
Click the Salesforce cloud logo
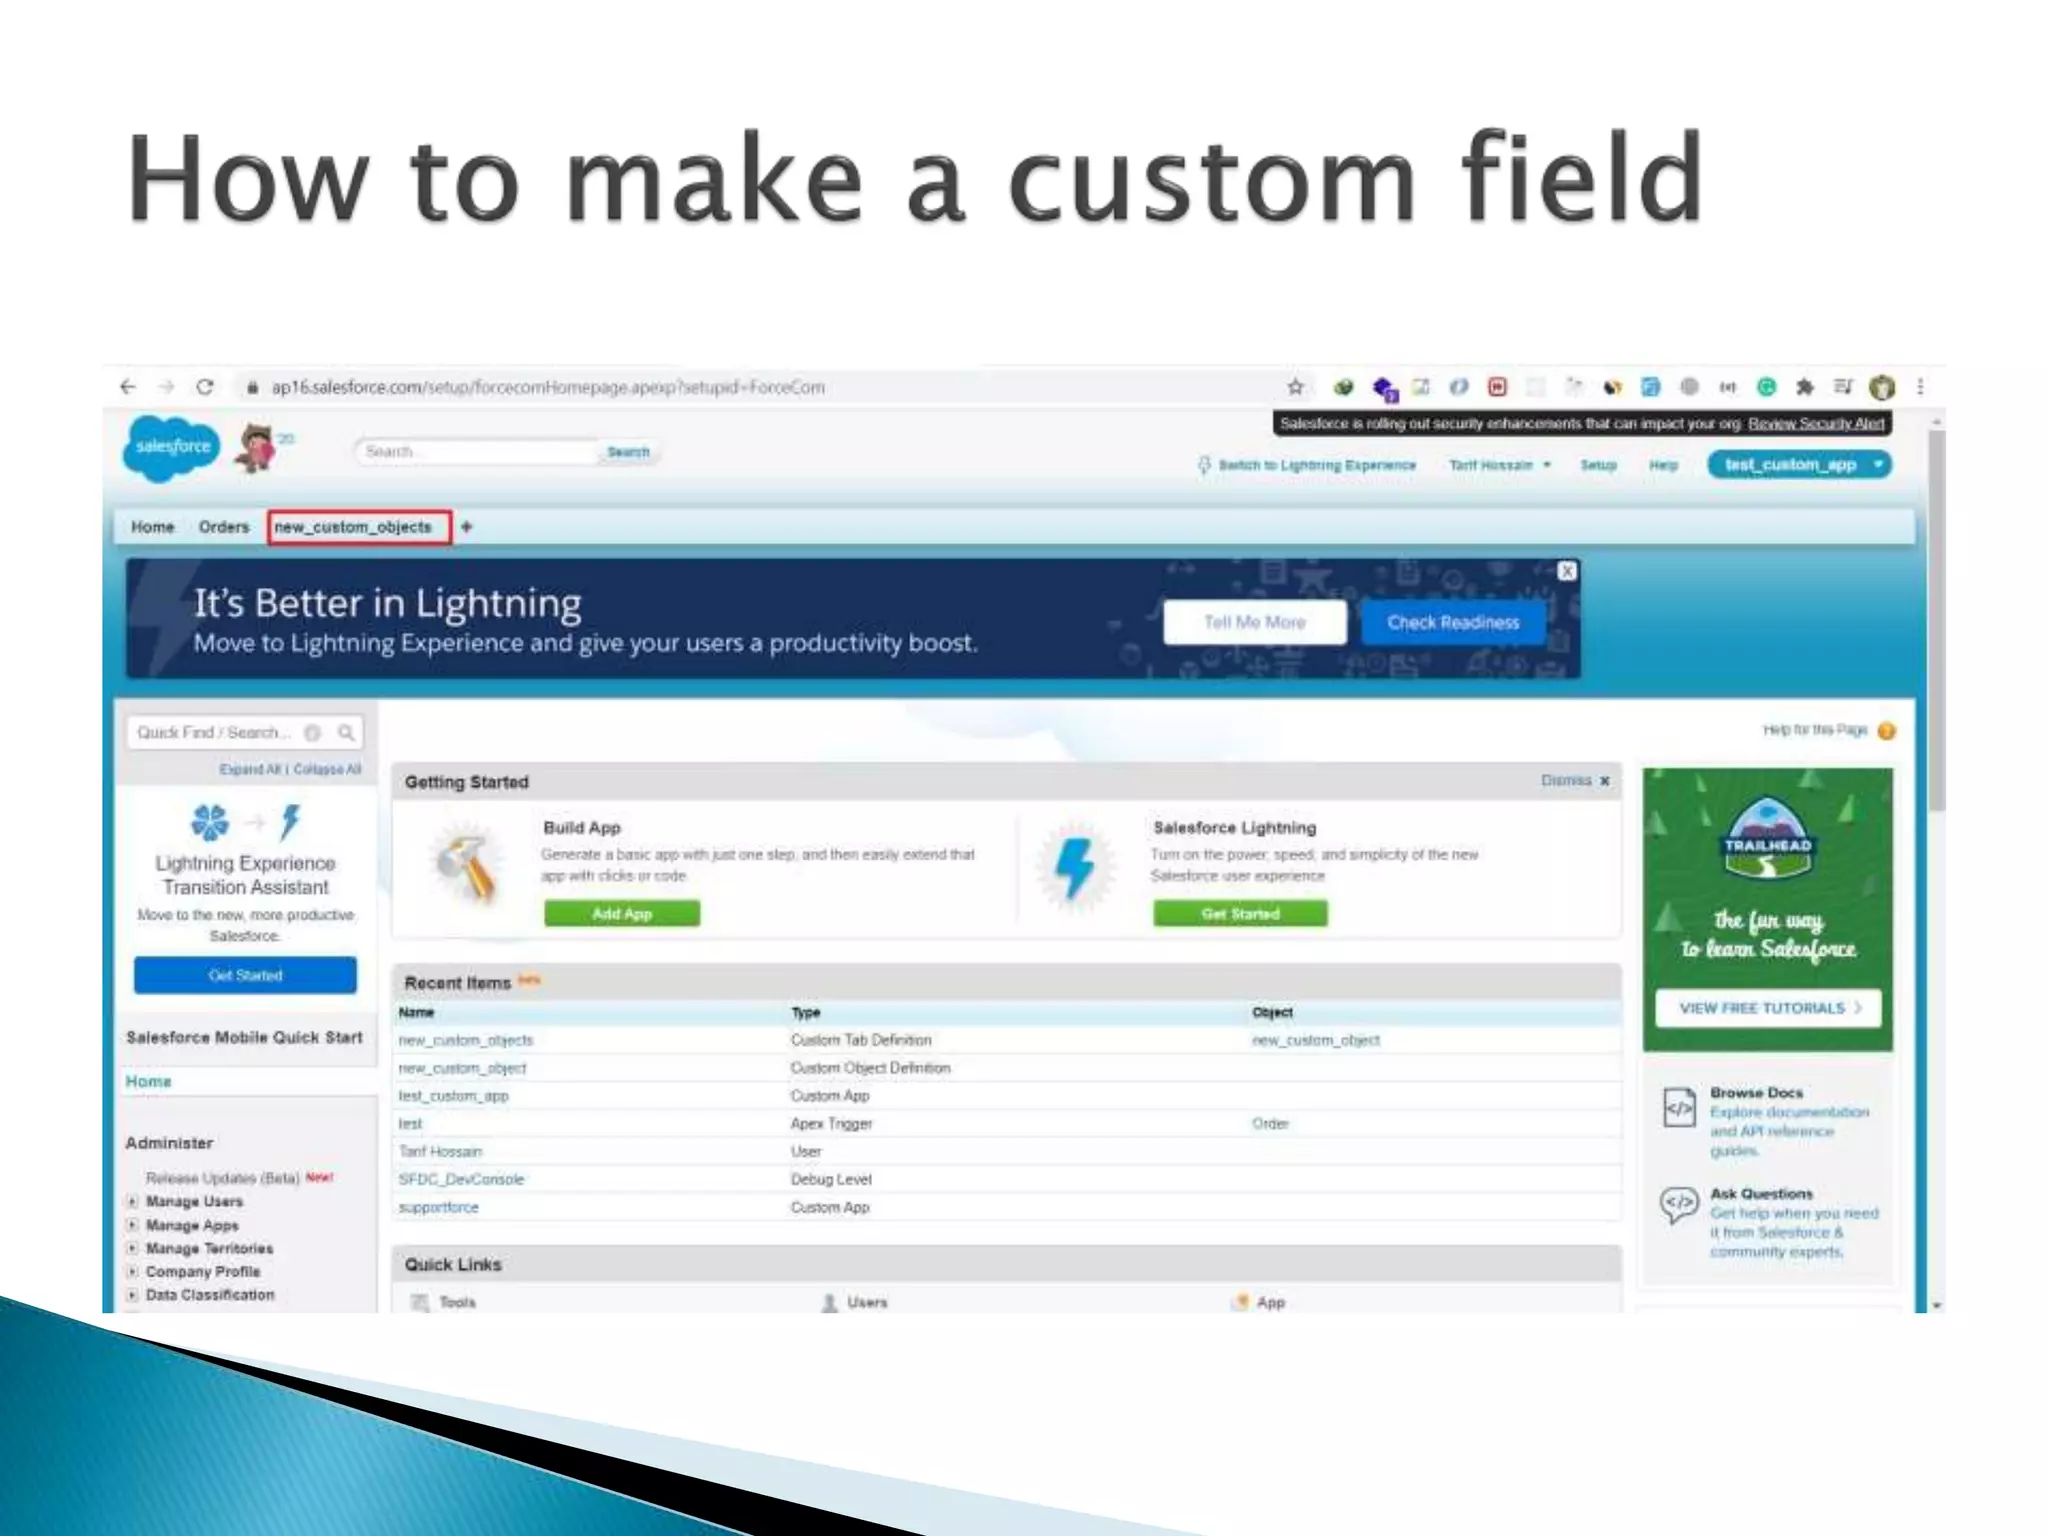click(x=172, y=447)
